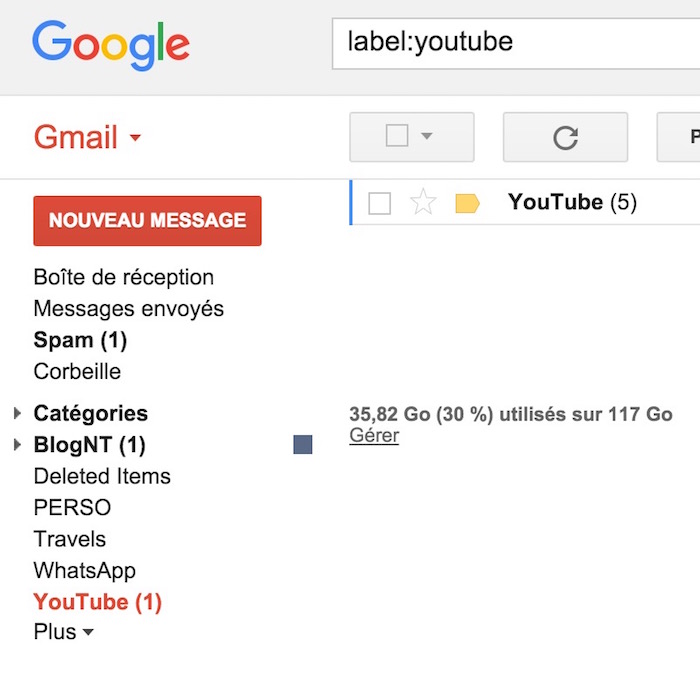This screenshot has width=700, height=676.
Task: Click the Gérer storage link
Action: tap(374, 436)
